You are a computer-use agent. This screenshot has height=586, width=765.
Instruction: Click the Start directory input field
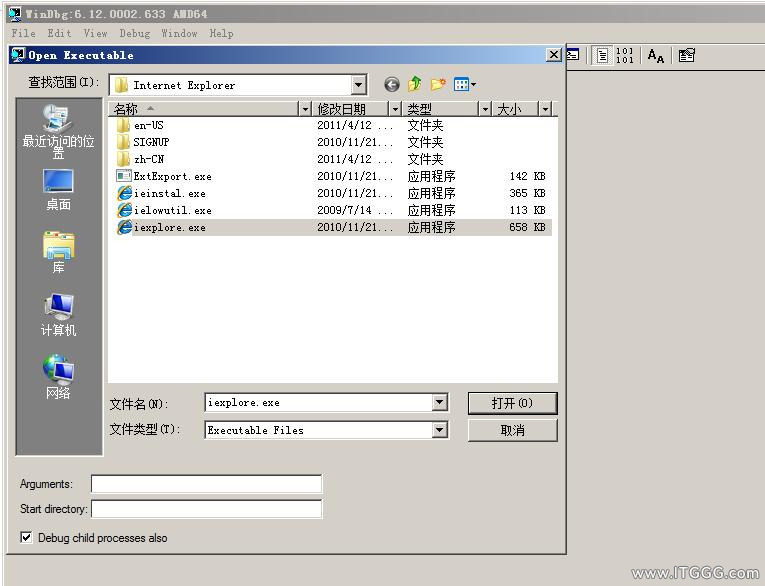[206, 509]
